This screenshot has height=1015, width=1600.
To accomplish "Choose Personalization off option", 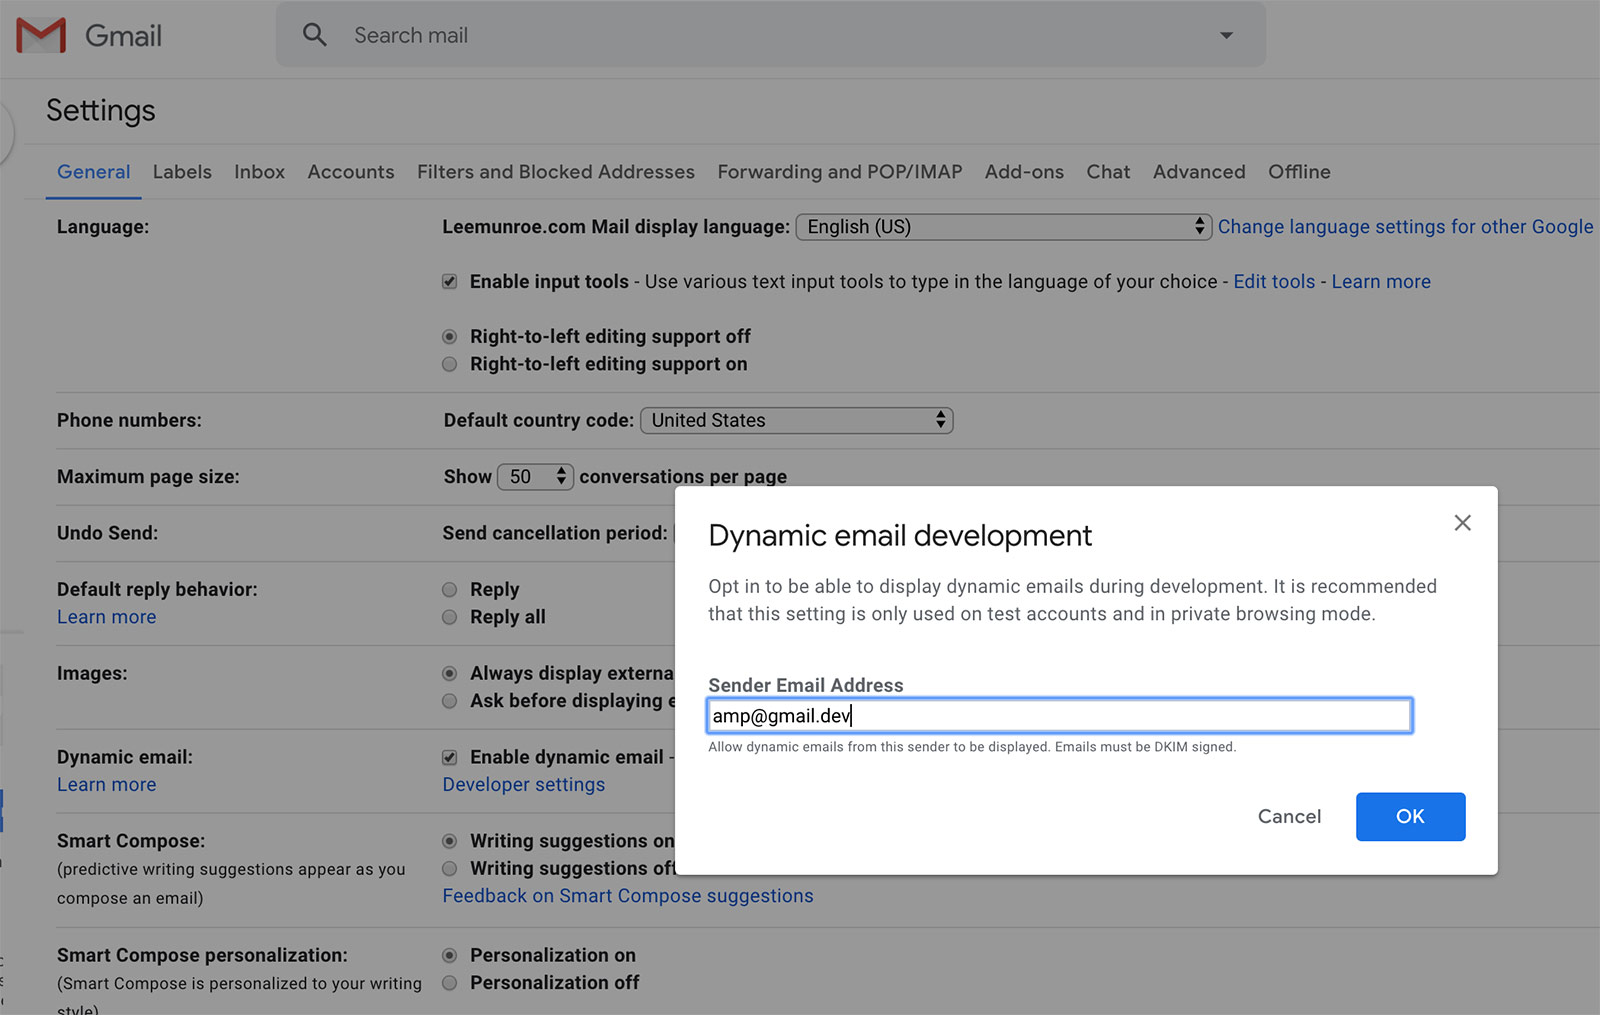I will 450,983.
